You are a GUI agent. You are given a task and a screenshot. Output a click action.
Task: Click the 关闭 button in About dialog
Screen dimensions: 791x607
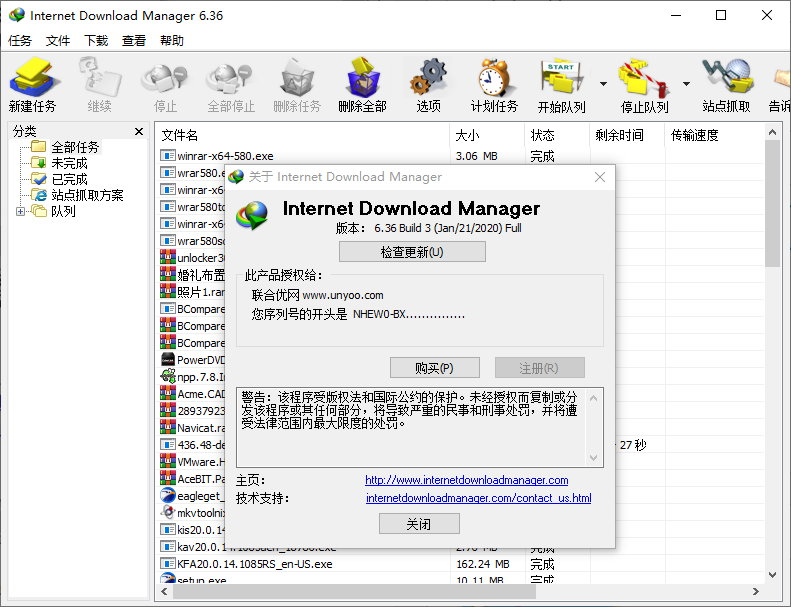pos(419,524)
